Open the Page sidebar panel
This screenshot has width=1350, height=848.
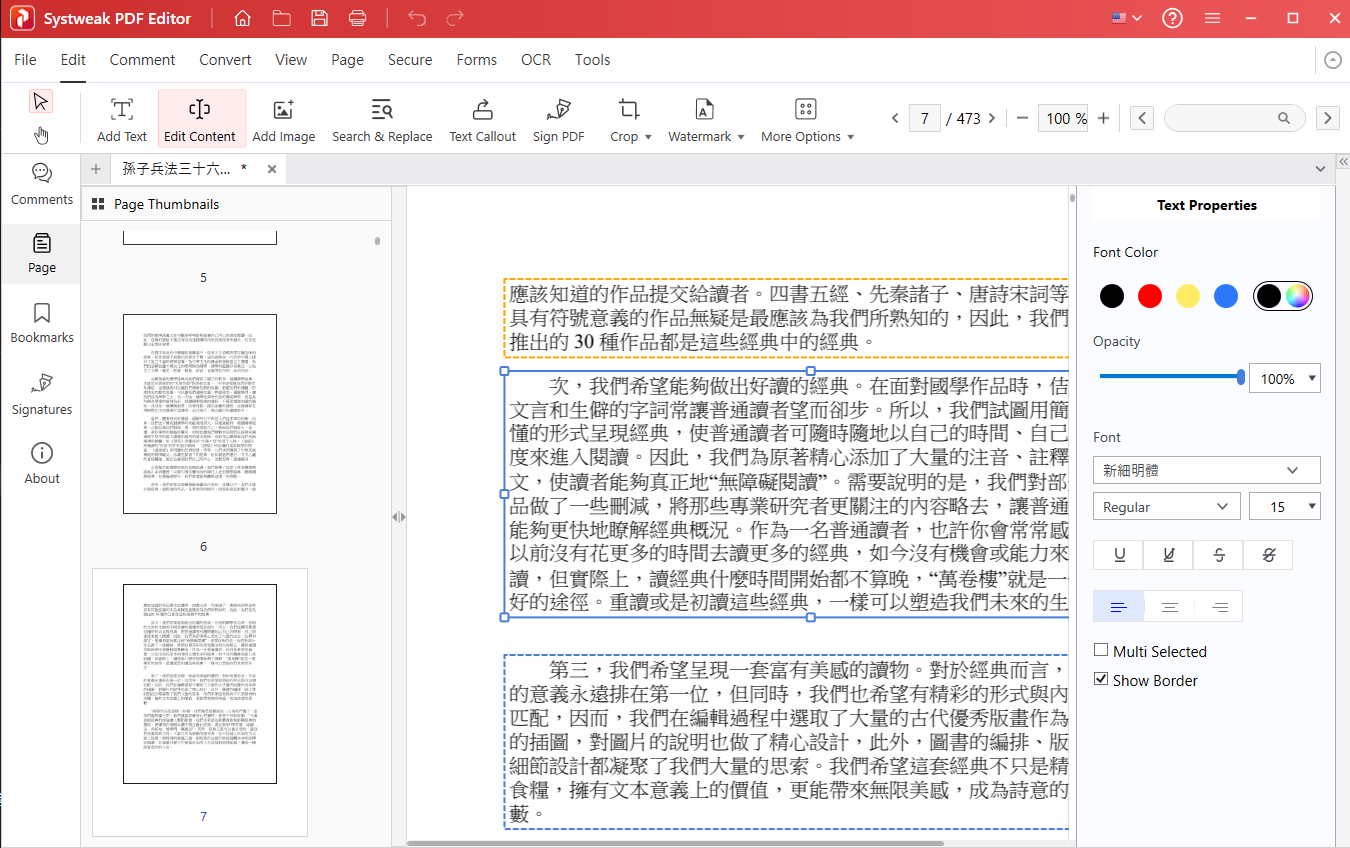click(x=41, y=253)
